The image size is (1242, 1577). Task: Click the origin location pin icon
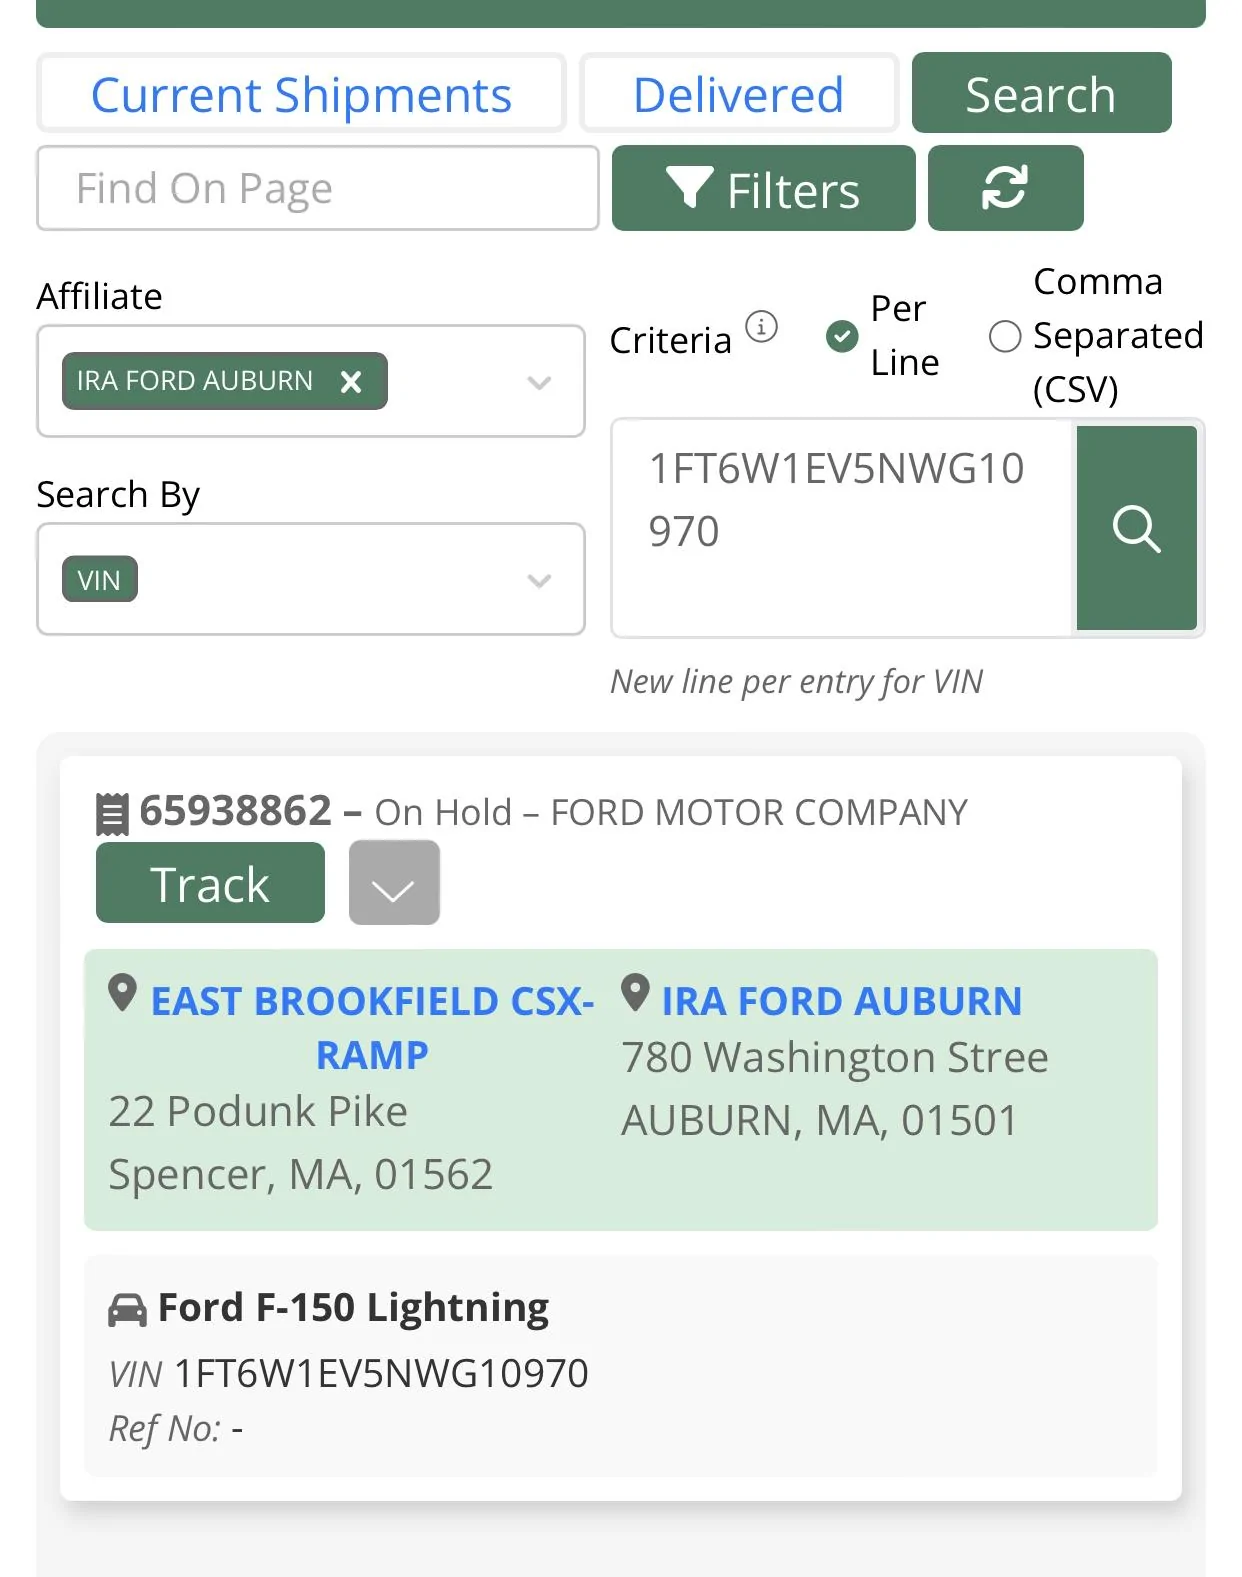tap(122, 993)
